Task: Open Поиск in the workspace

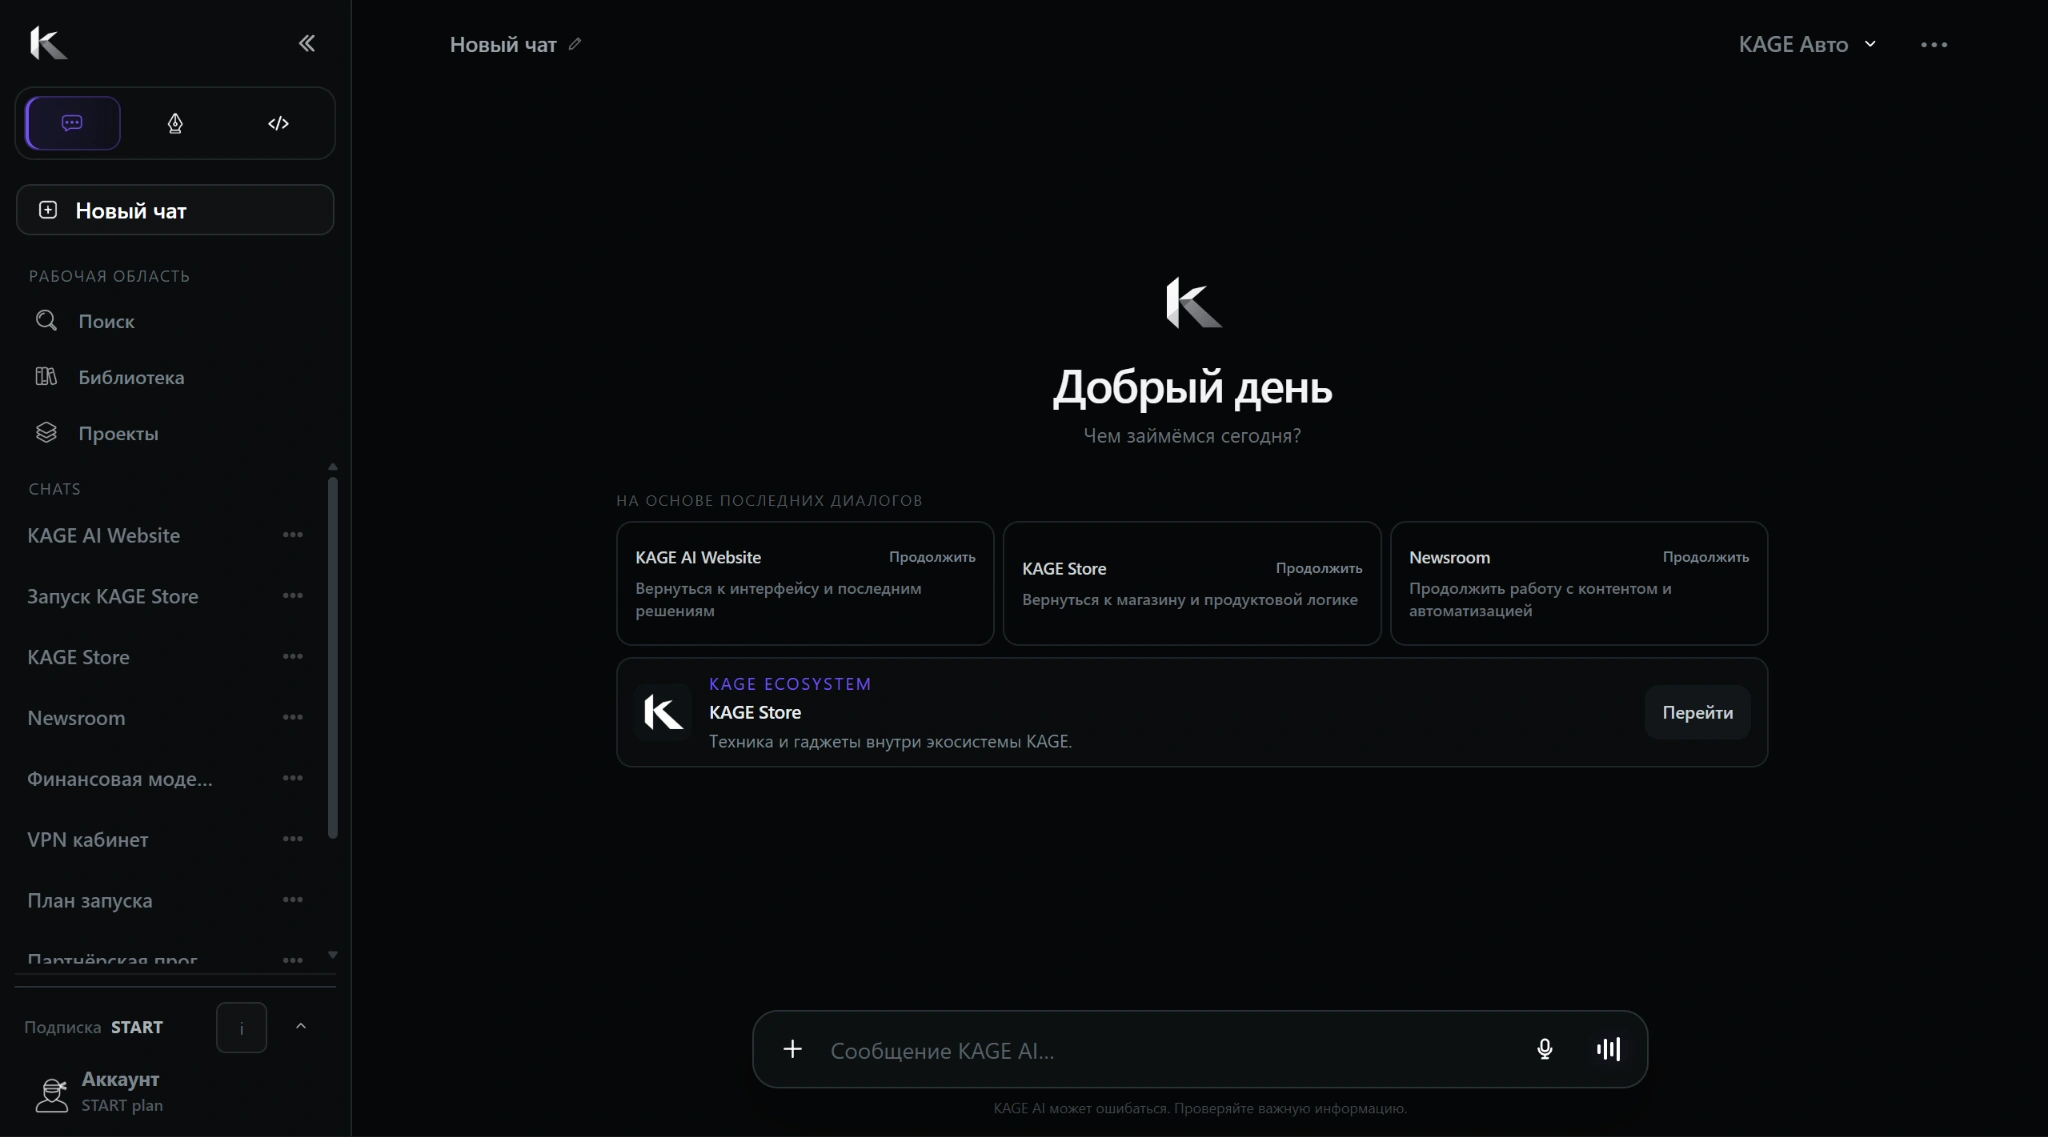Action: pyautogui.click(x=175, y=321)
